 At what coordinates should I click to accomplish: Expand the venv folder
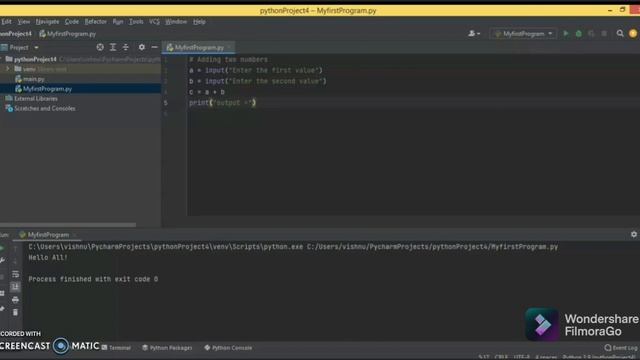click(x=7, y=69)
